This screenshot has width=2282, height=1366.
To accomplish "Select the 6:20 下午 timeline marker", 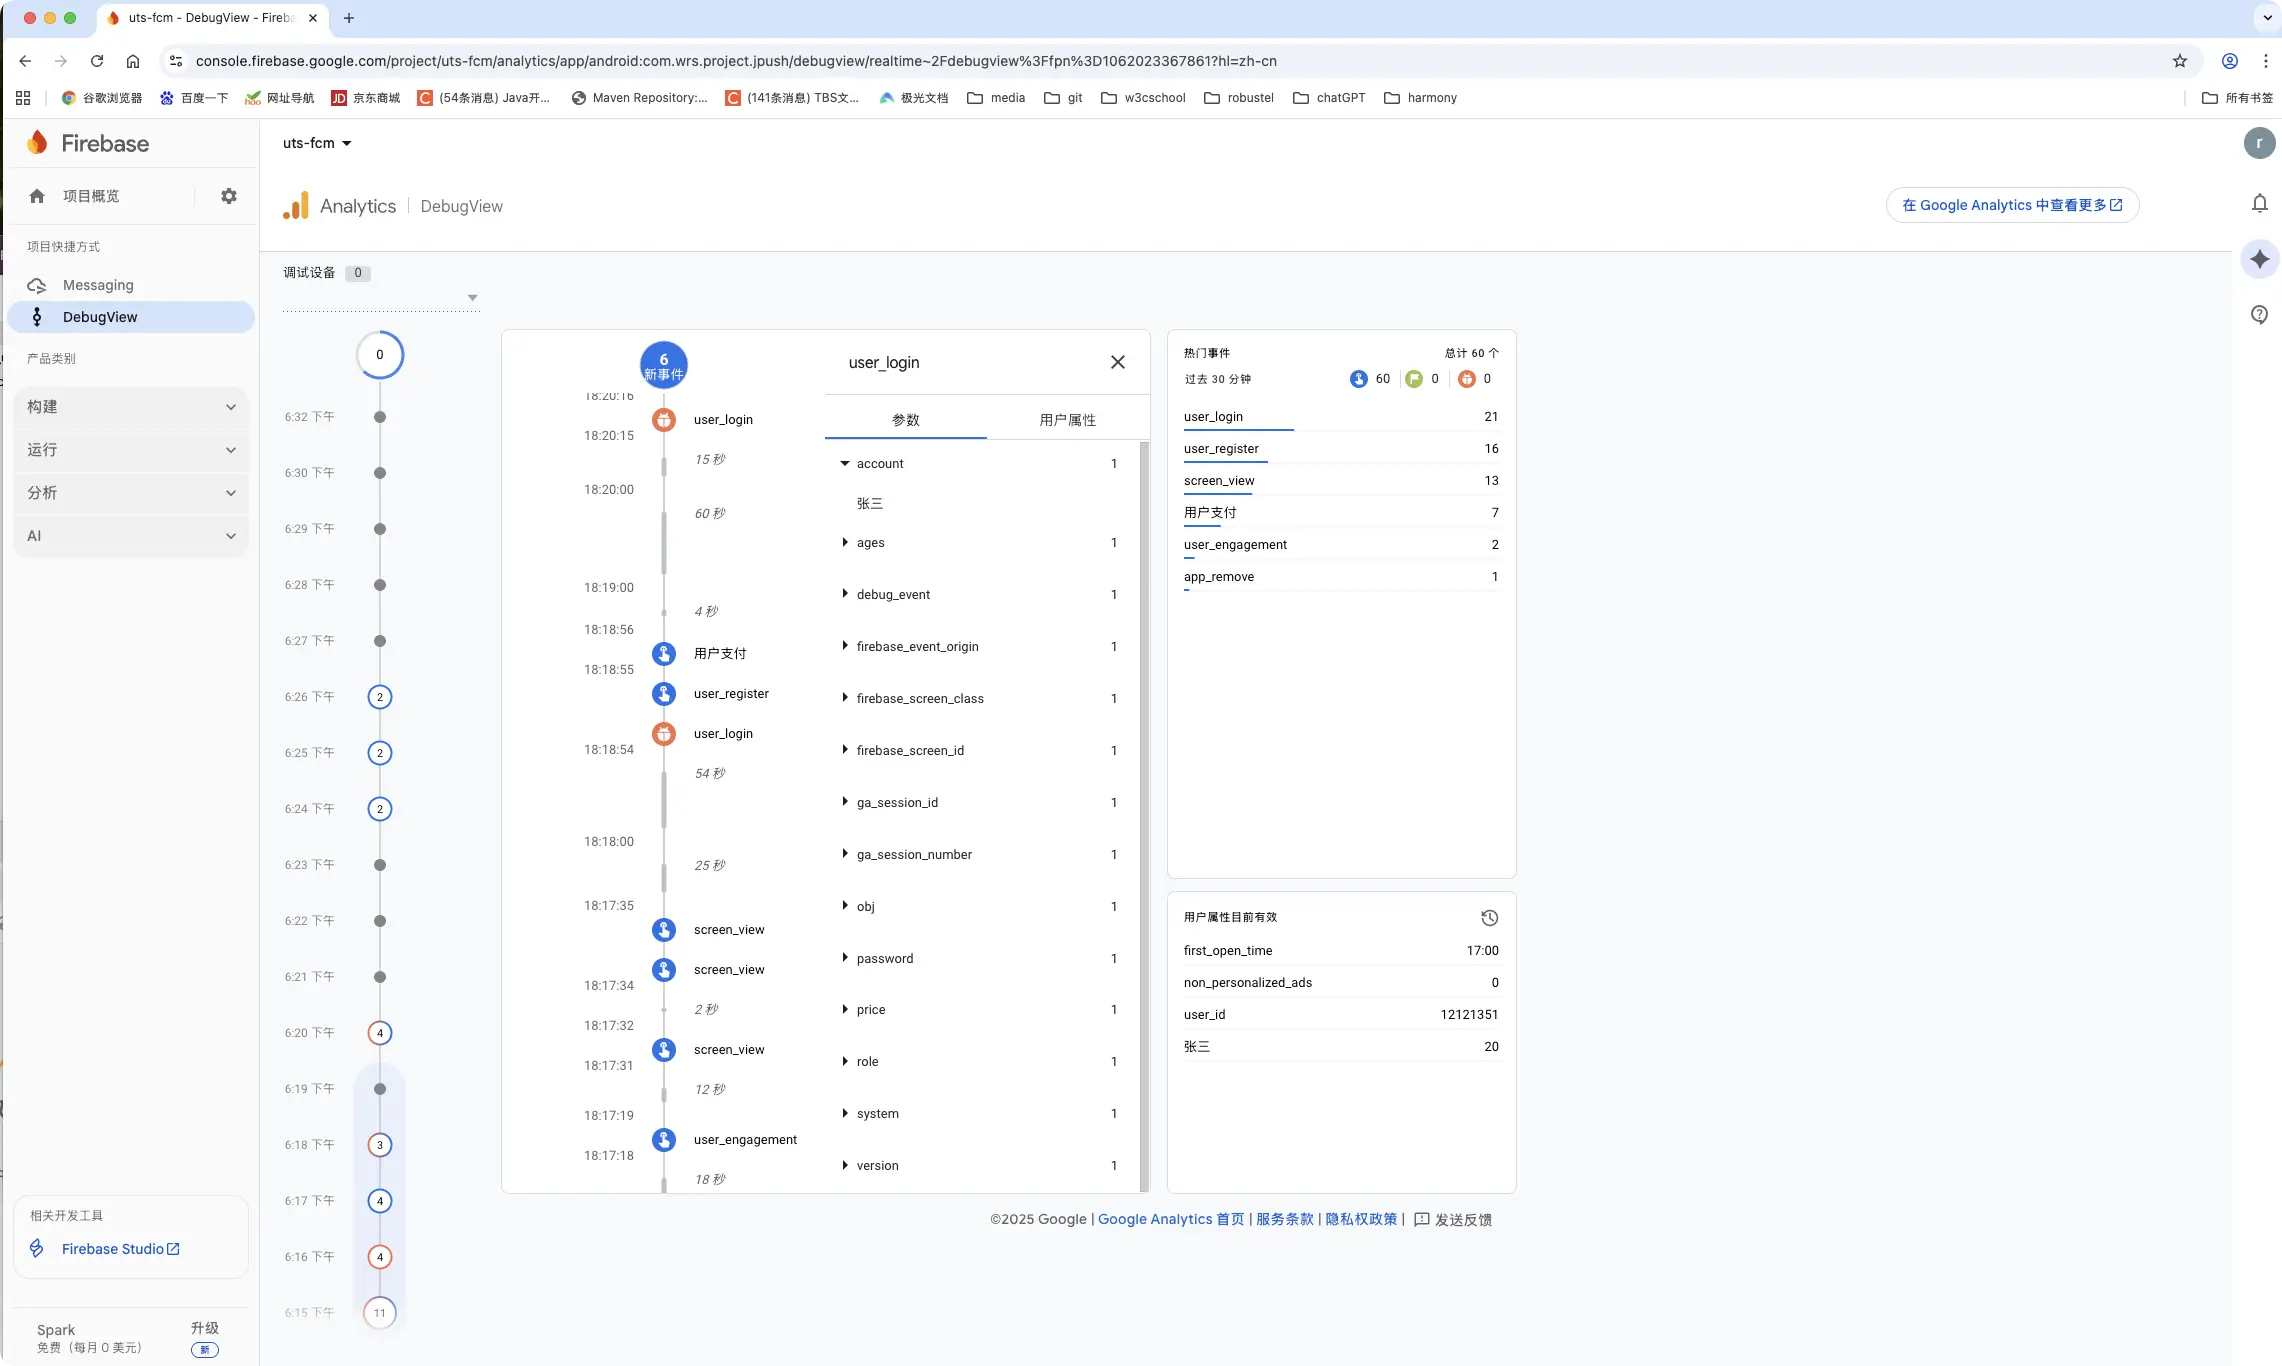I will click(x=380, y=1033).
